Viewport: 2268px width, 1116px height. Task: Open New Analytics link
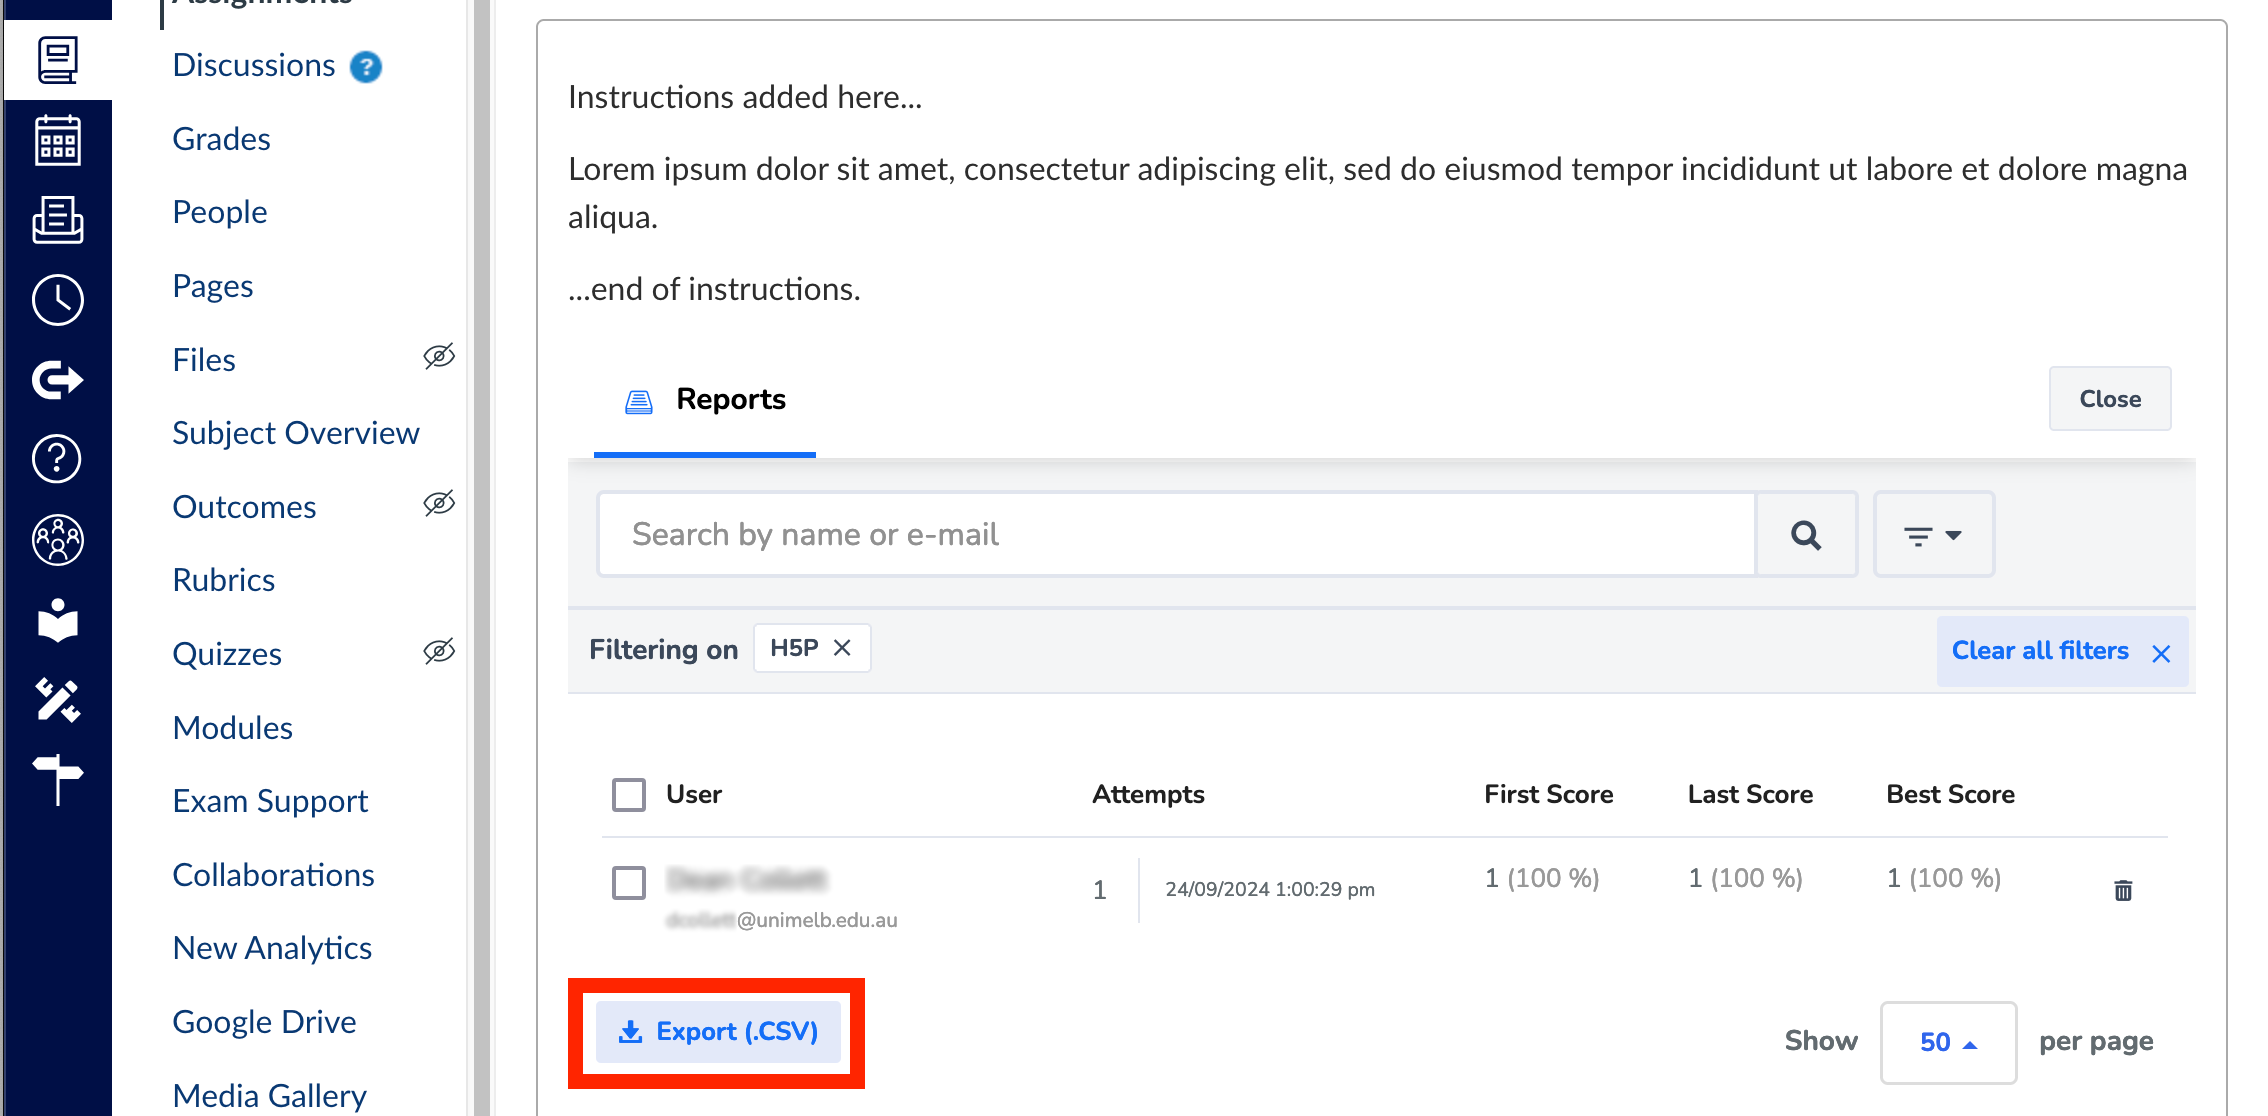pyautogui.click(x=272, y=948)
